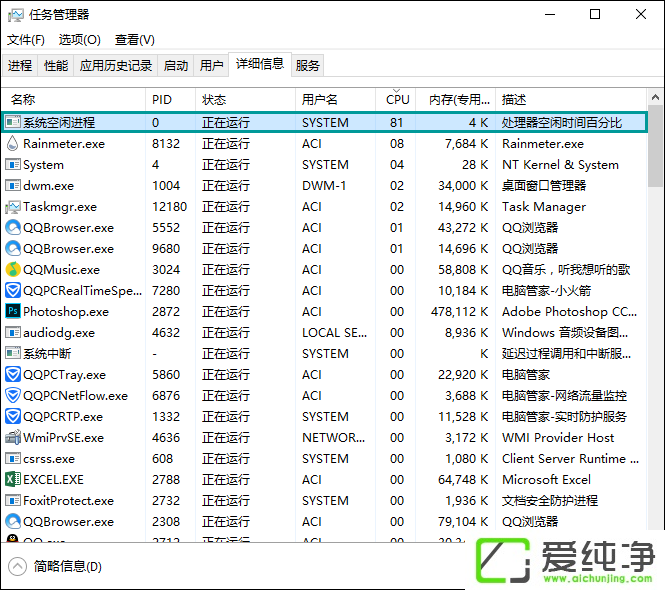665x590 pixels.
Task: Click QQBrowser.exe icon with PID 2308
Action: (13, 521)
